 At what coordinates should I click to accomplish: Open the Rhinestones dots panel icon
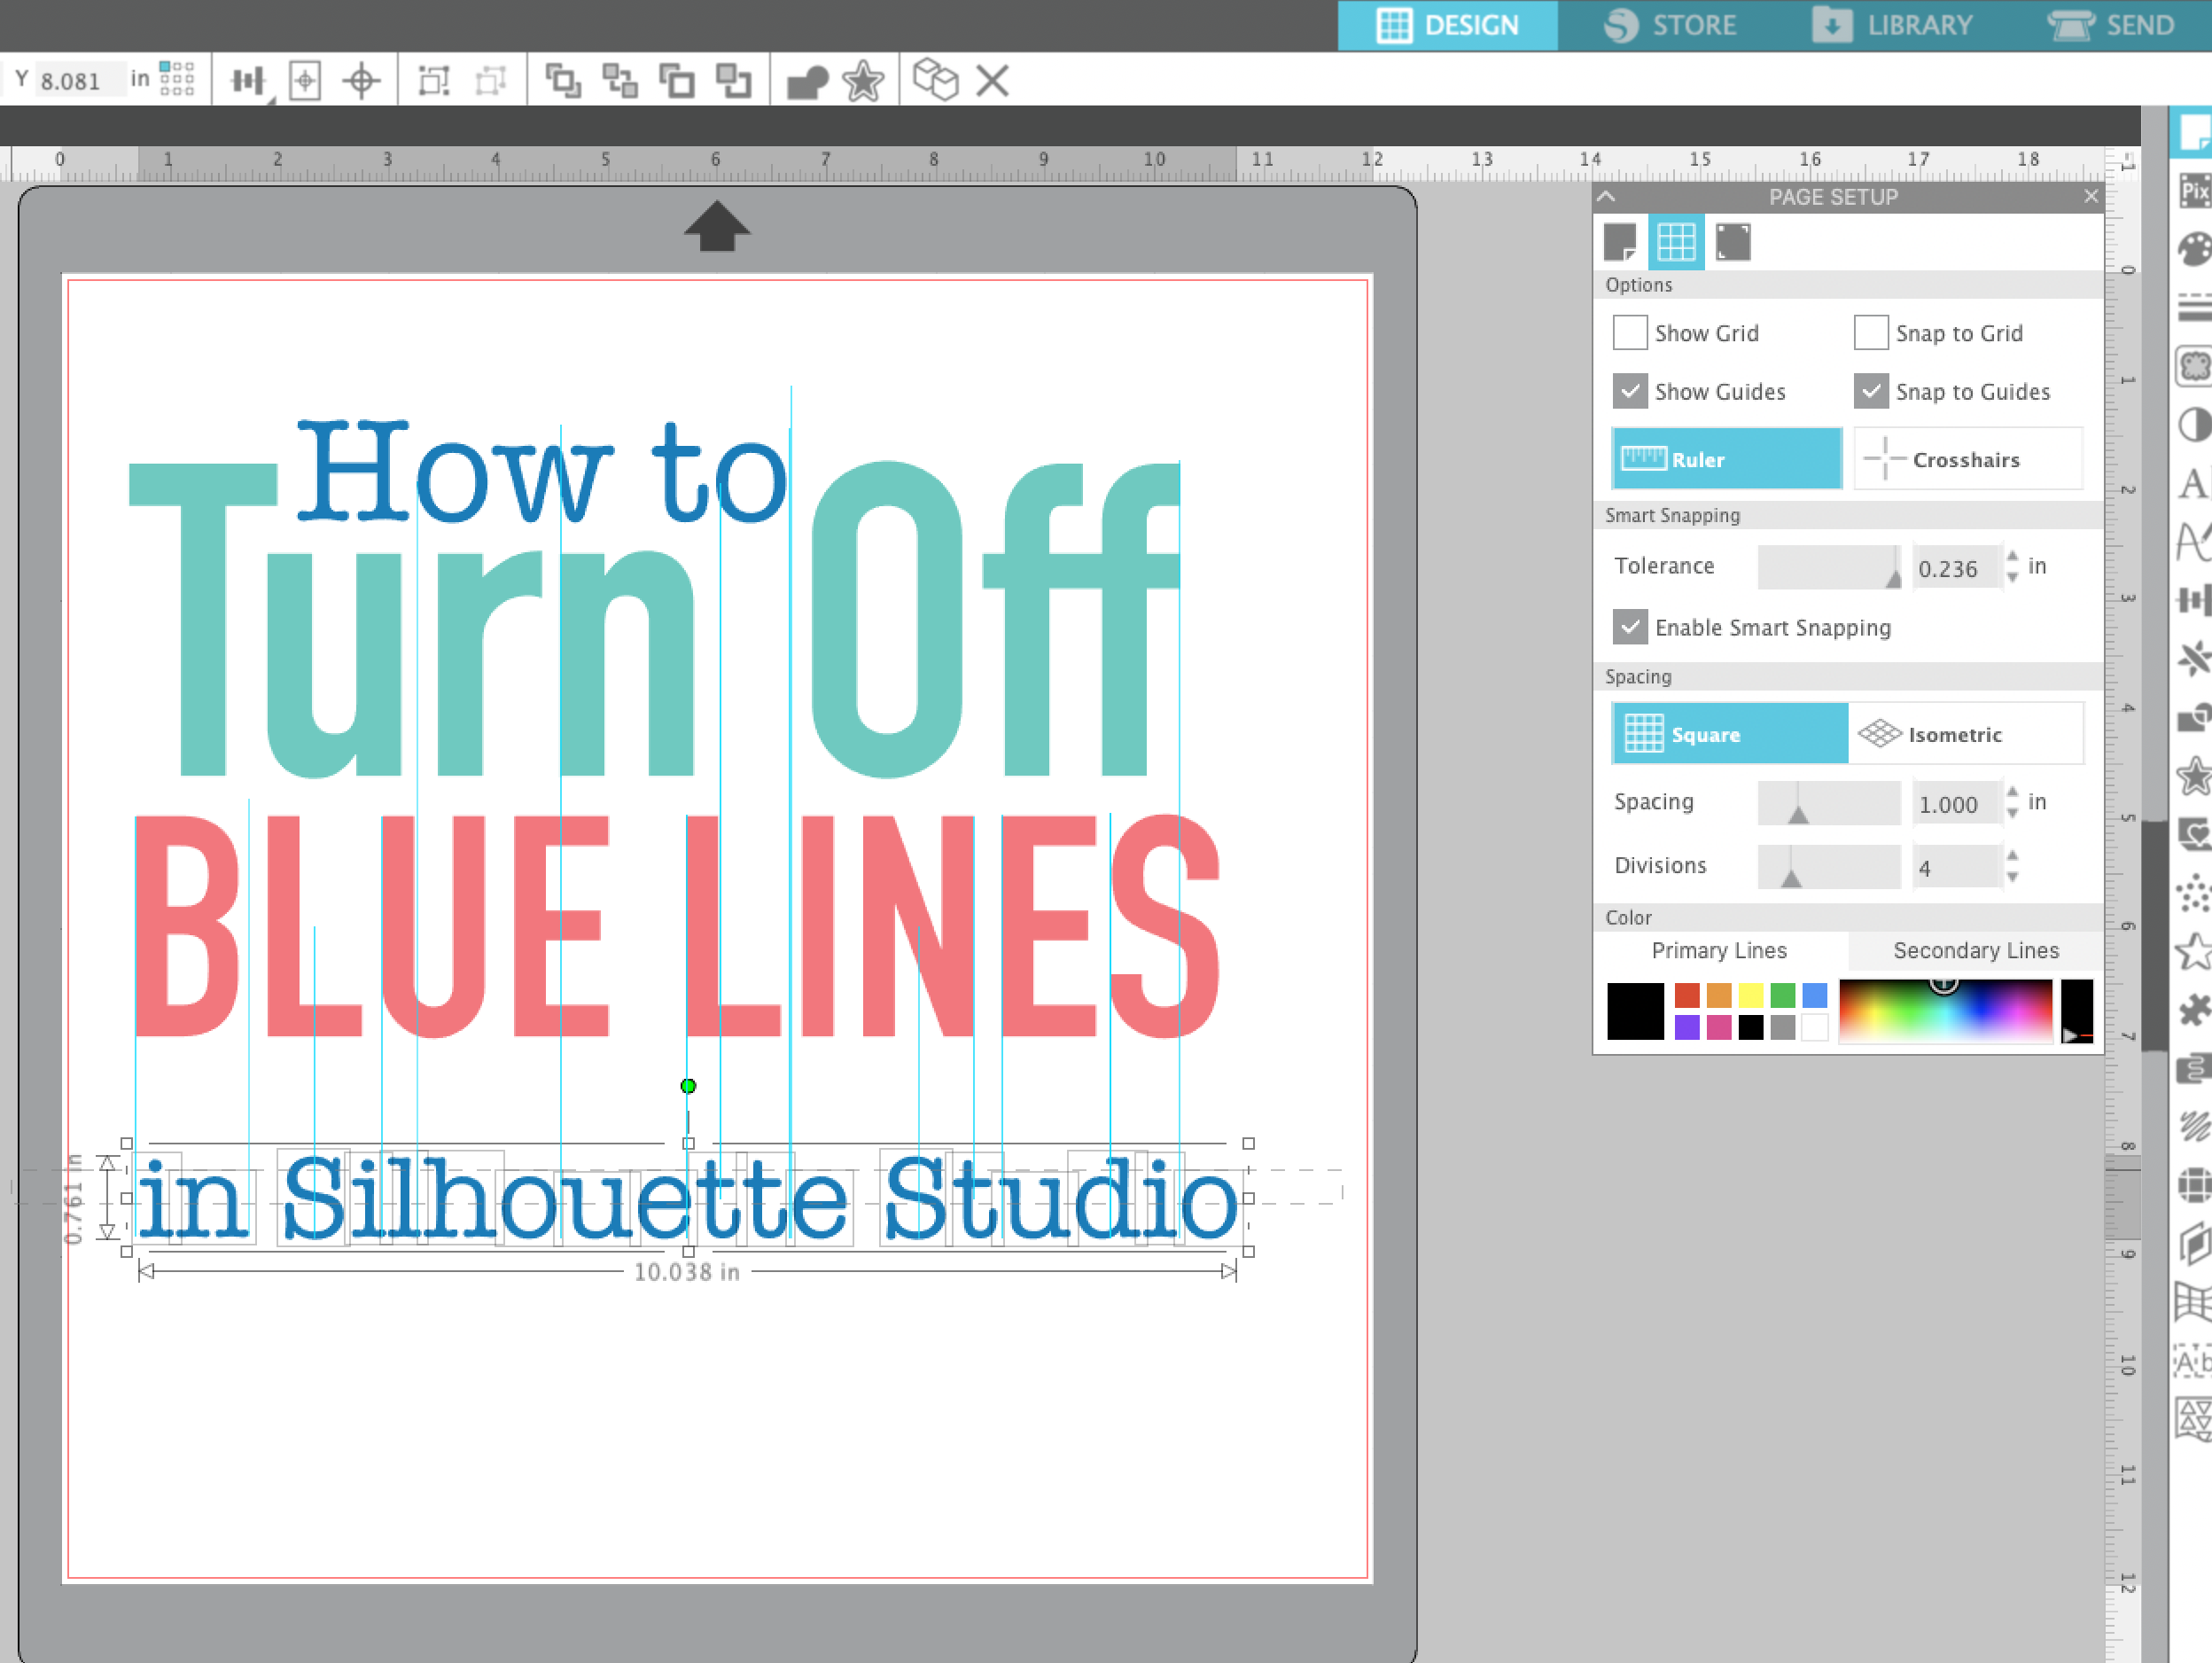pyautogui.click(x=2194, y=893)
